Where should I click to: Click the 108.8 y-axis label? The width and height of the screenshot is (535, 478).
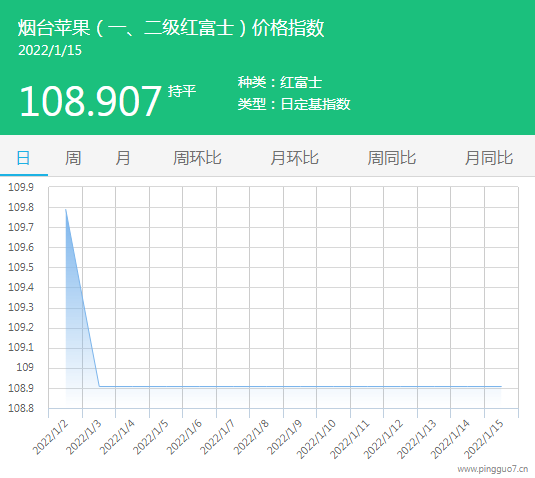coord(21,408)
